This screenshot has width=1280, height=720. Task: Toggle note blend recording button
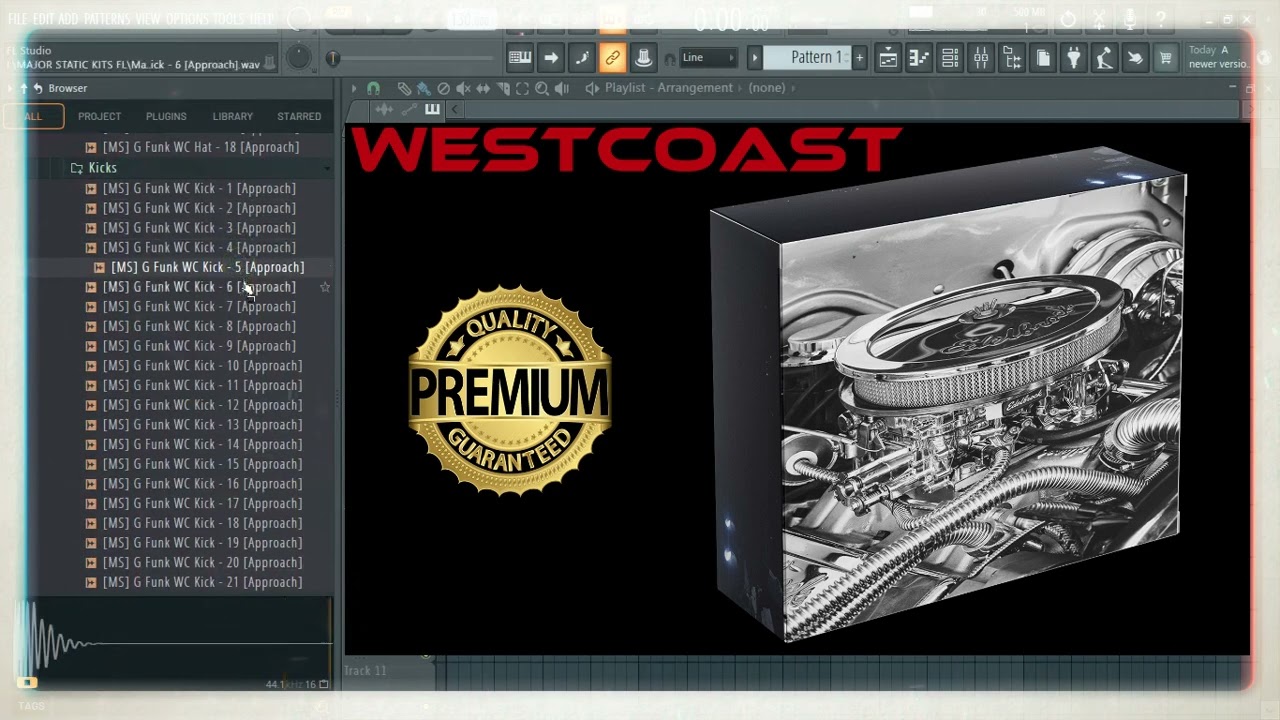pyautogui.click(x=582, y=58)
